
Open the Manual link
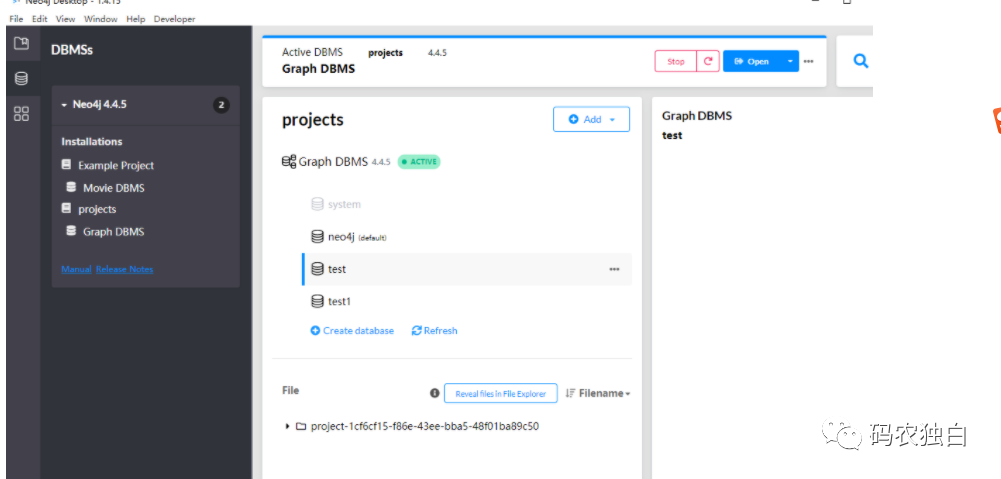pyautogui.click(x=76, y=269)
